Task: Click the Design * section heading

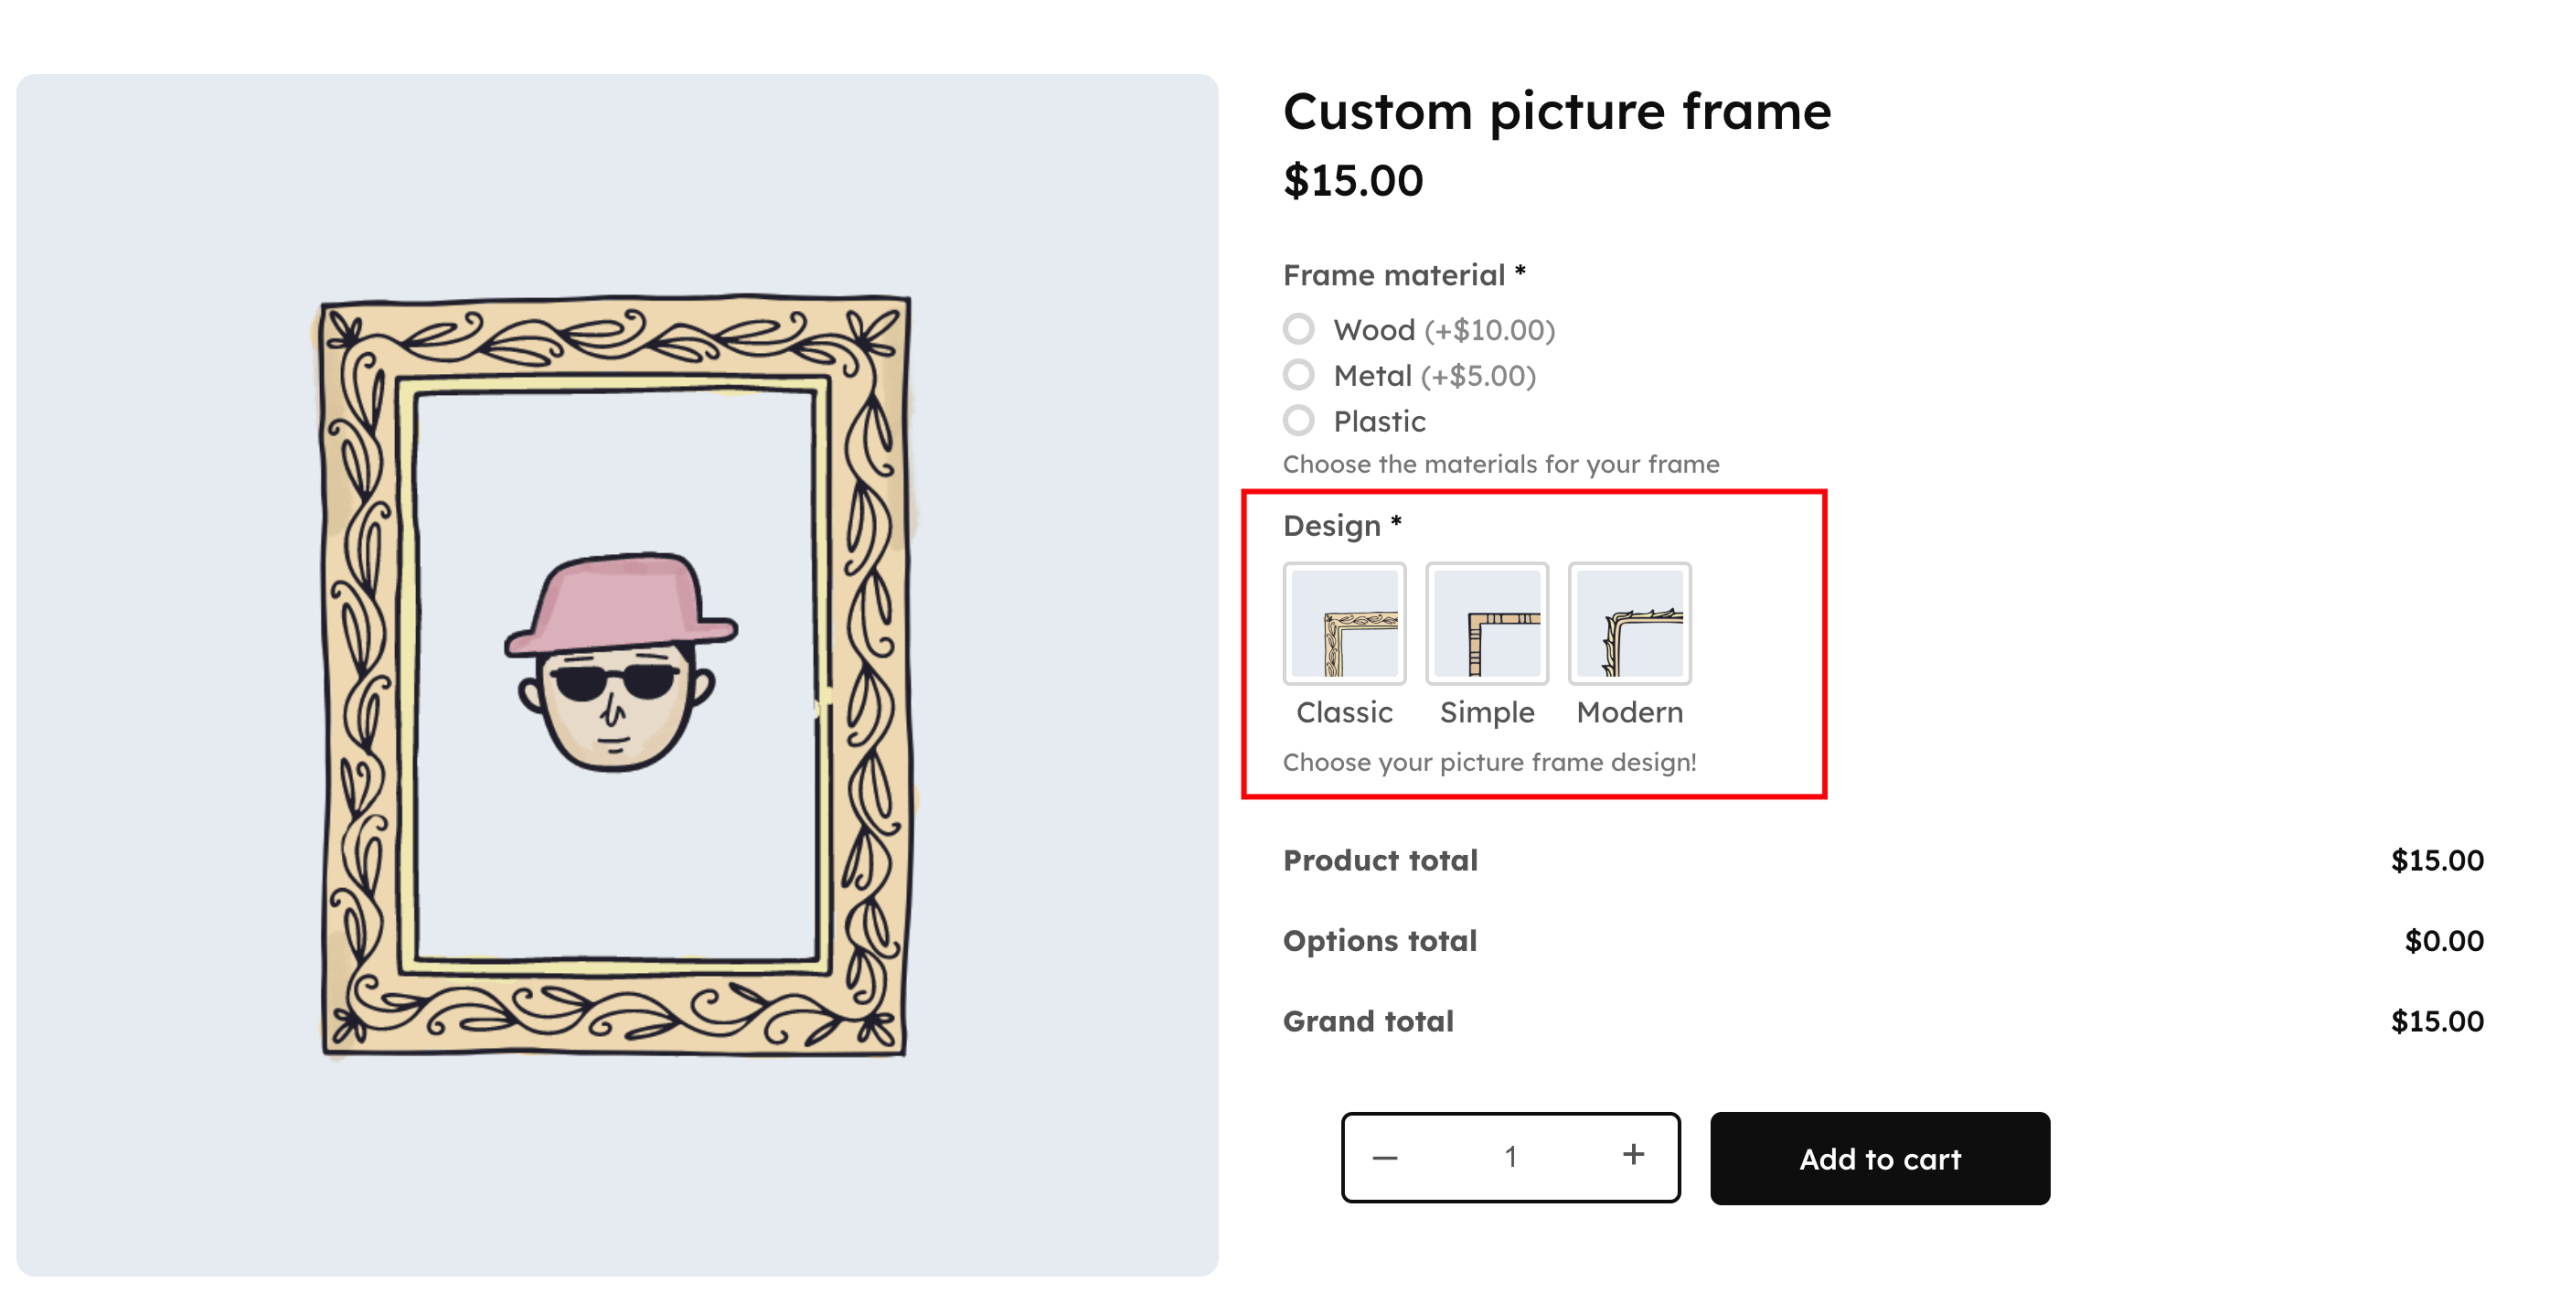Action: click(x=1340, y=525)
